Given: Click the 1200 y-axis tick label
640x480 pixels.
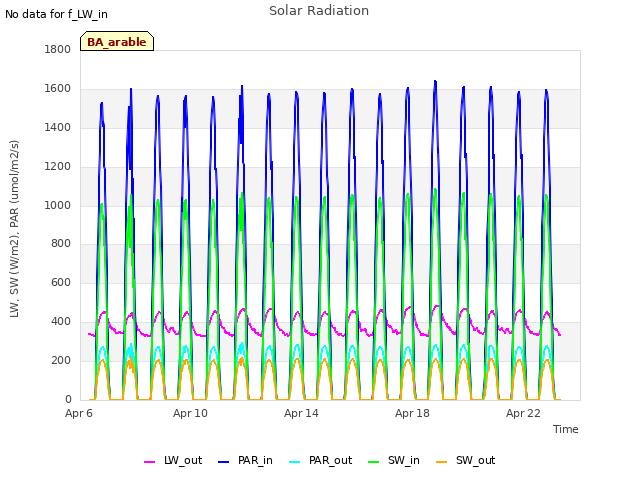Looking at the screenshot, I should coord(58,167).
